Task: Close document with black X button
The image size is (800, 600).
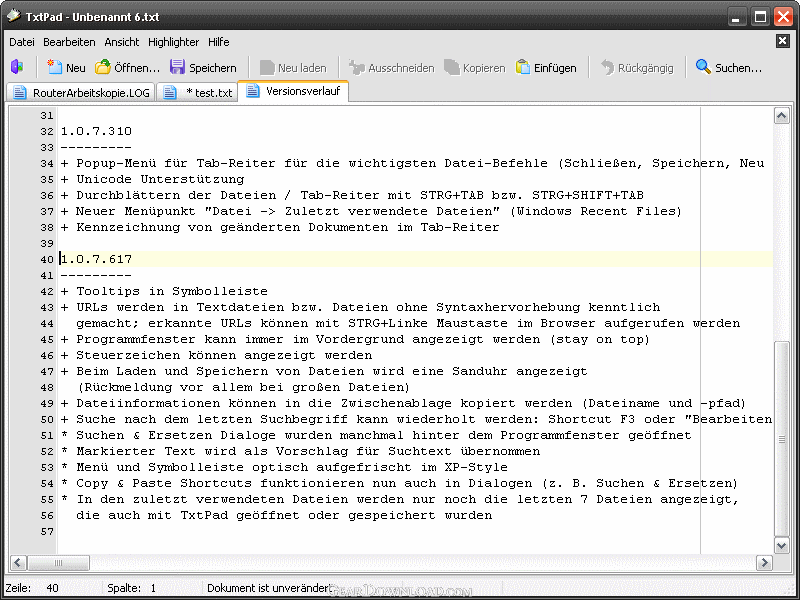Action: 782,41
